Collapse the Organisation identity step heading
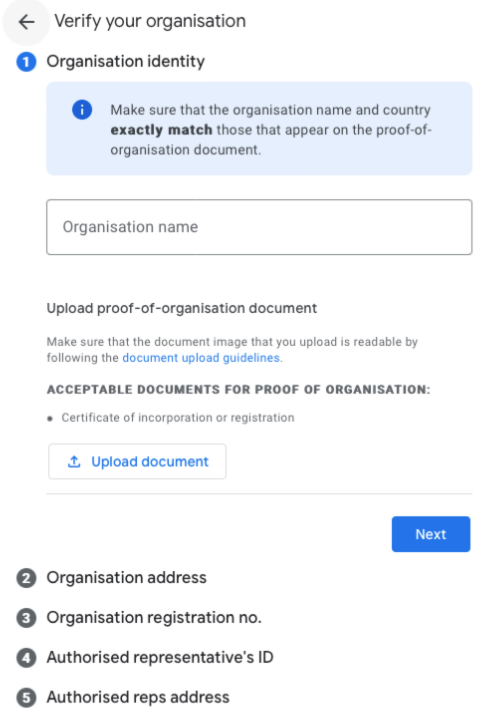This screenshot has width=485, height=716. click(126, 61)
